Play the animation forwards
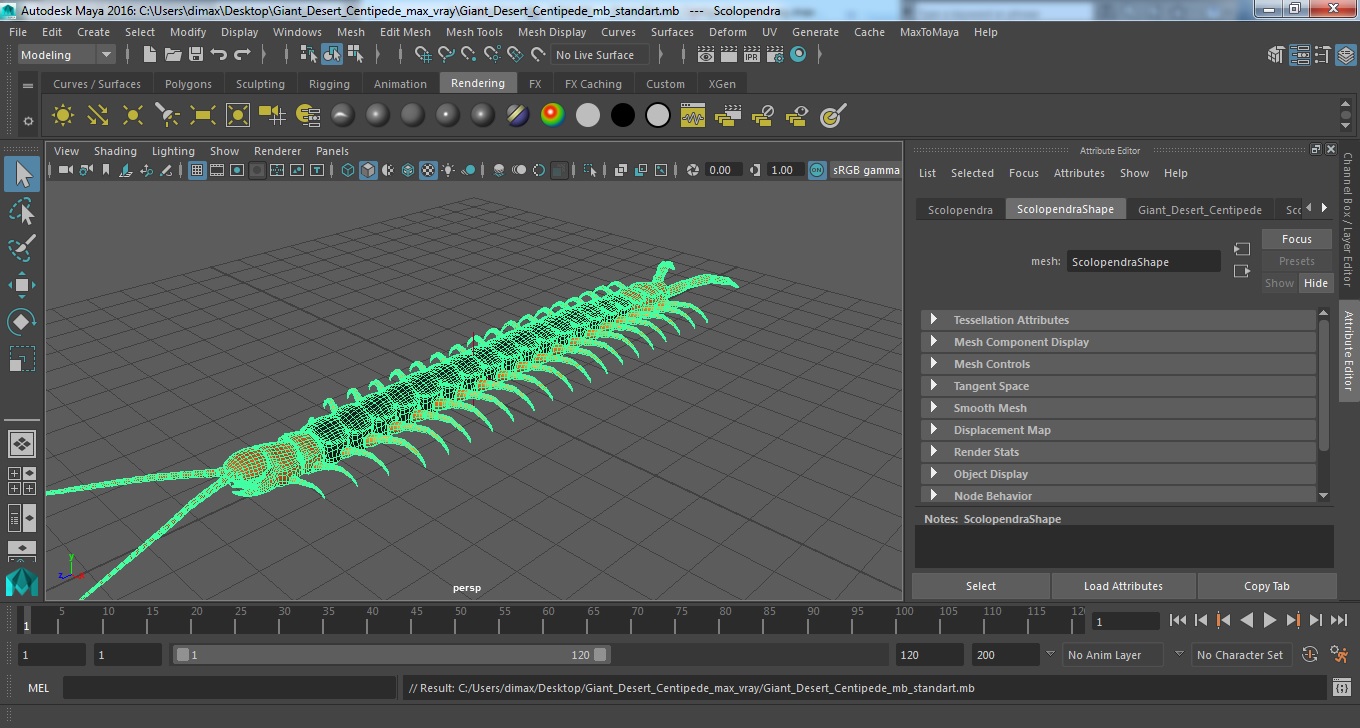 click(1269, 621)
